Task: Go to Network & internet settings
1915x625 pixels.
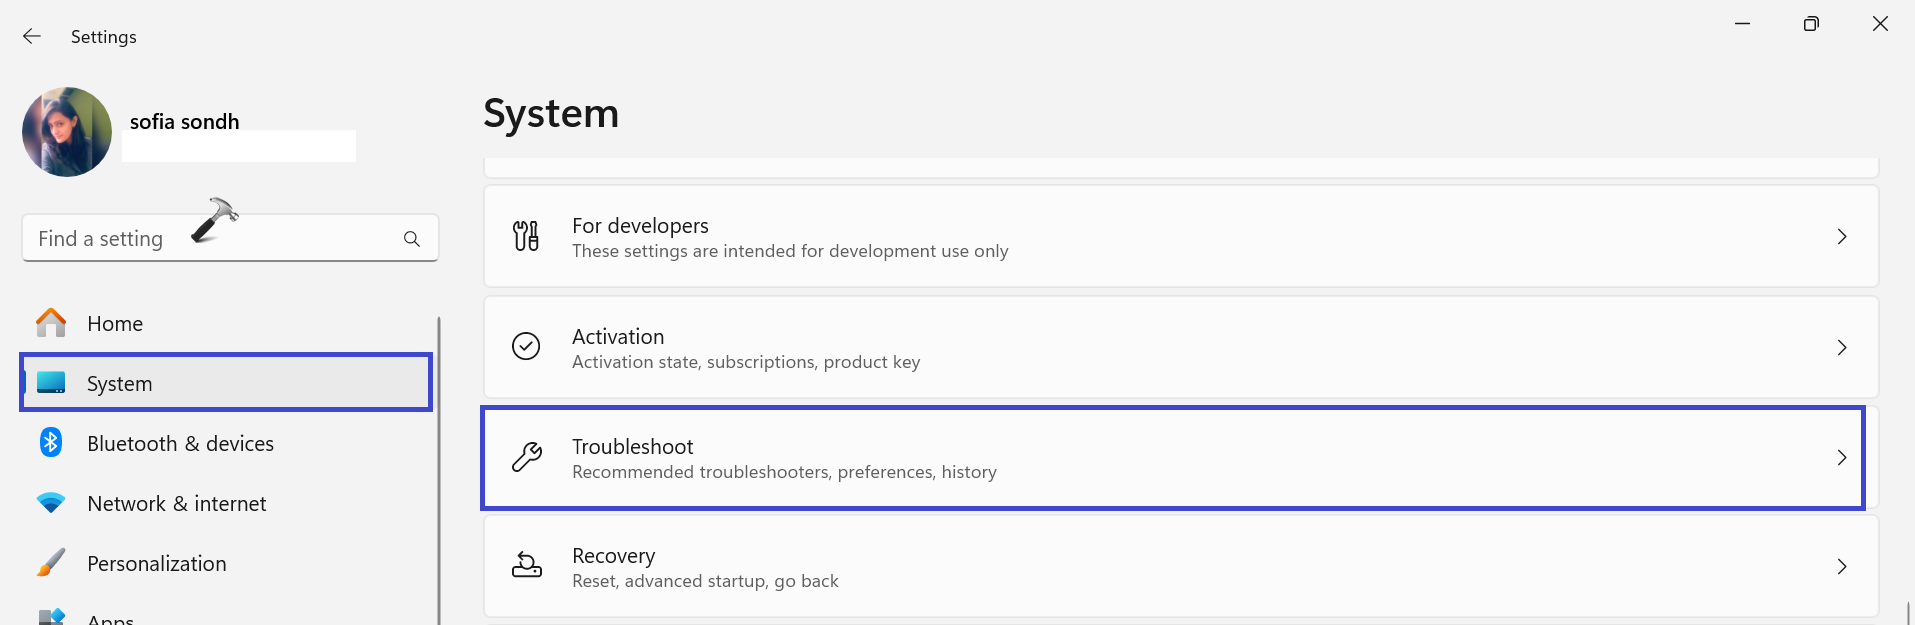Action: [x=176, y=503]
